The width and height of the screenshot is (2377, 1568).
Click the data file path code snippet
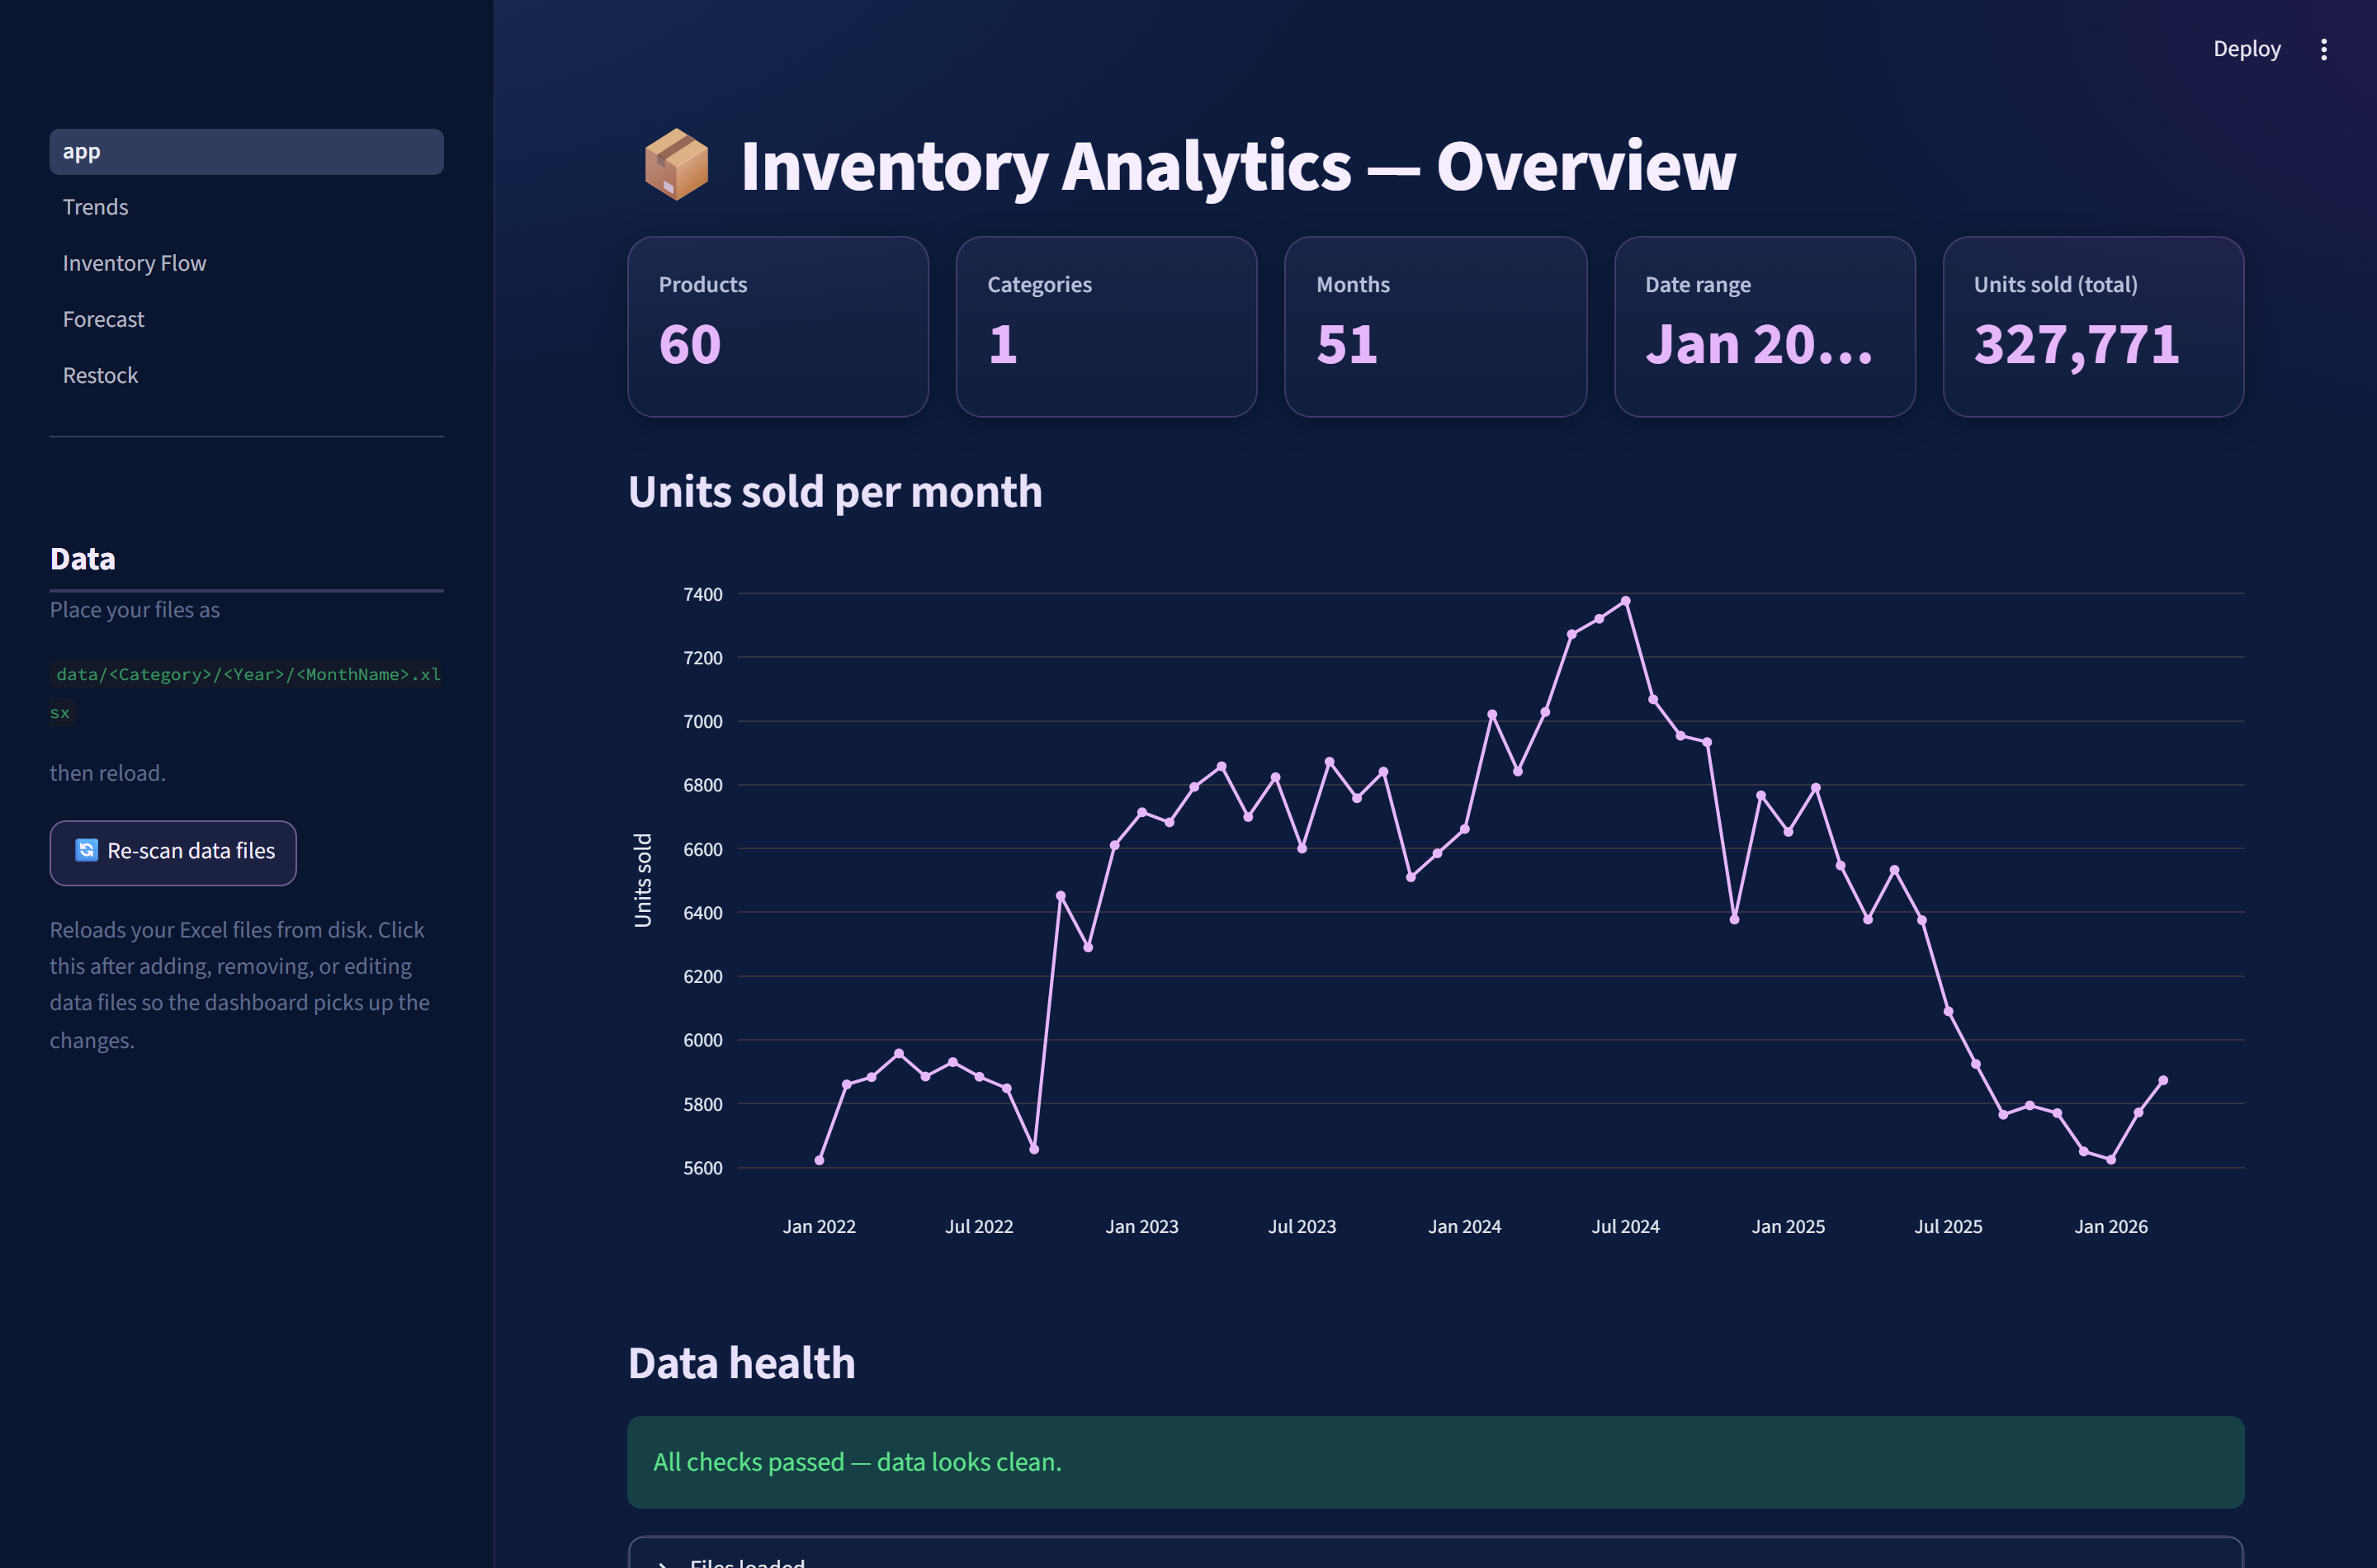(246, 693)
